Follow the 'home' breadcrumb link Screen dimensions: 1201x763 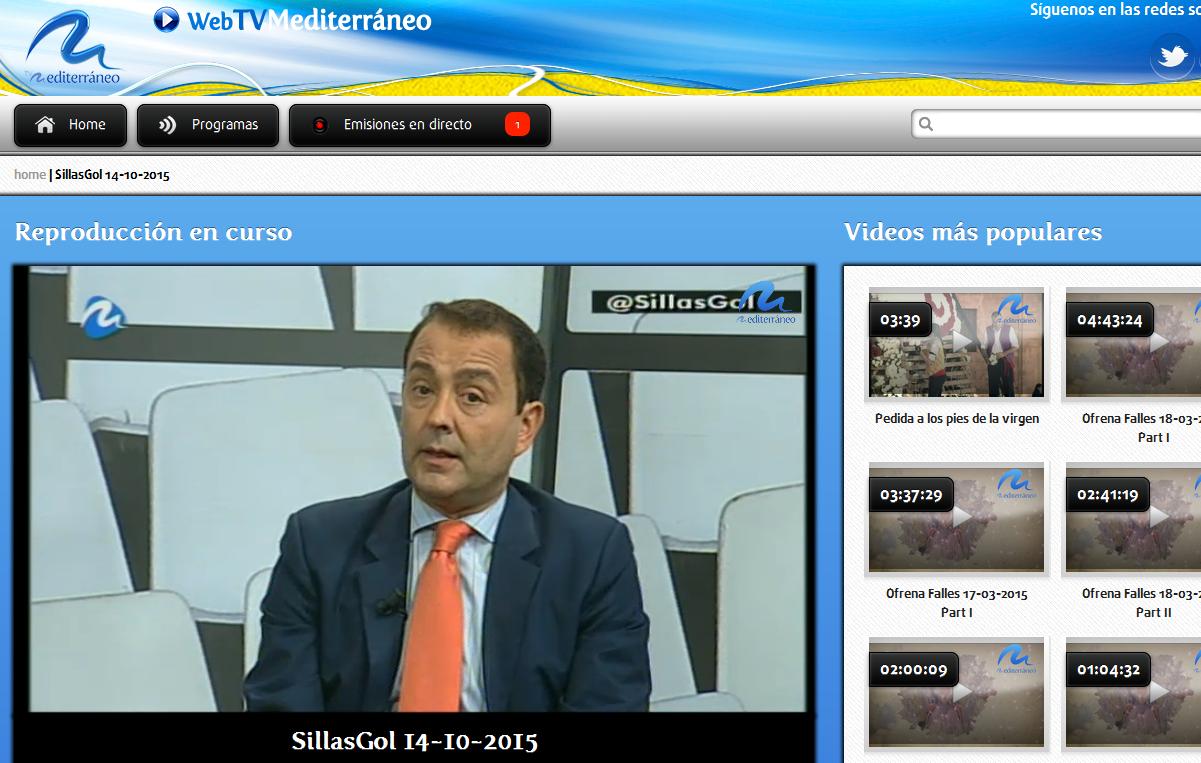[30, 174]
